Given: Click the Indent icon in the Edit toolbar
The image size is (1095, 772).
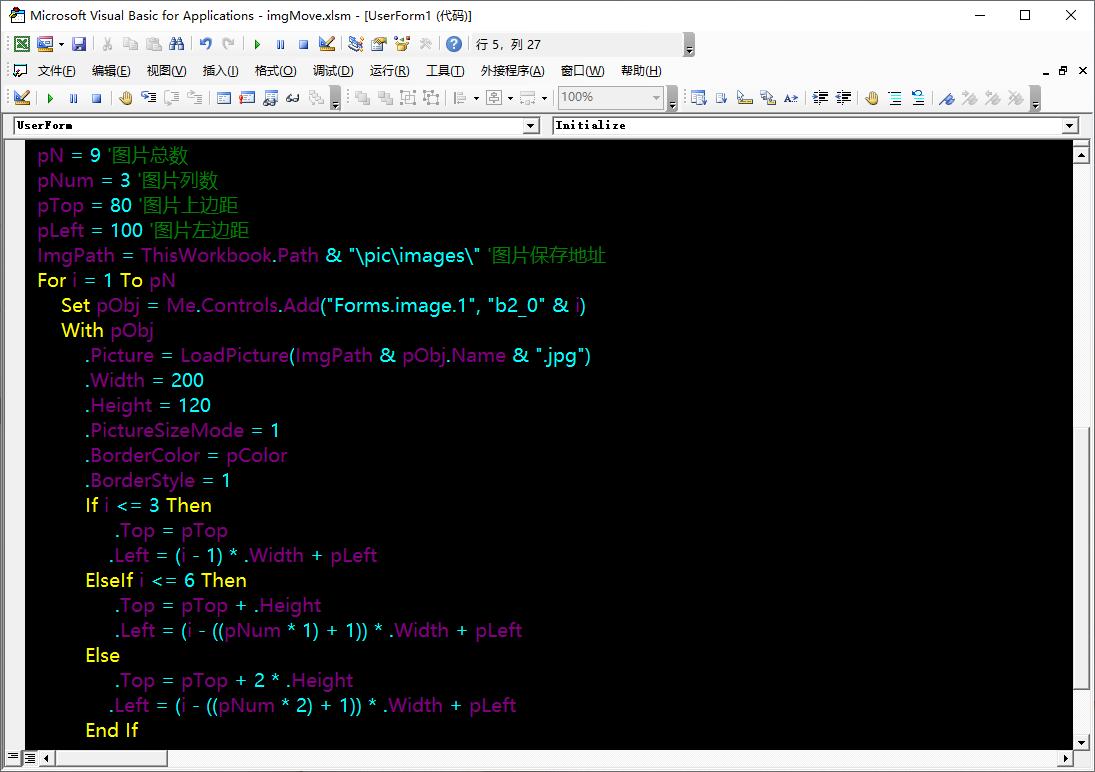Looking at the screenshot, I should tap(820, 98).
